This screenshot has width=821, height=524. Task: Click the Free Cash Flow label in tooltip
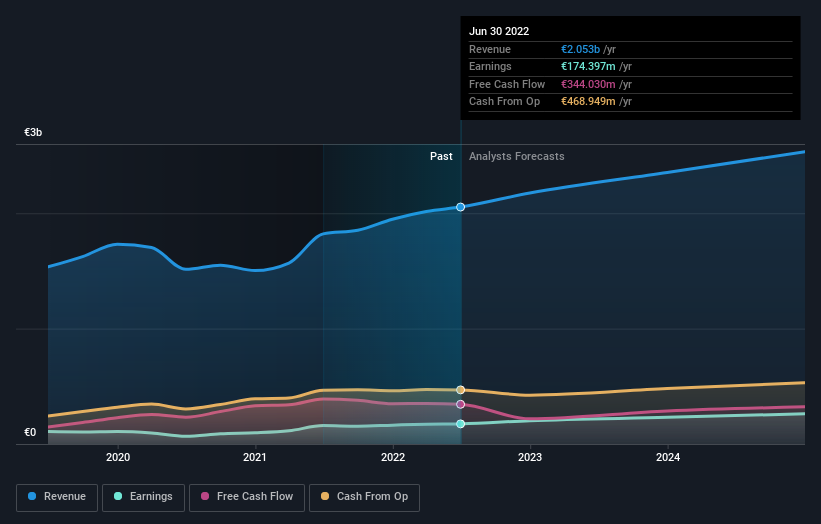(507, 84)
